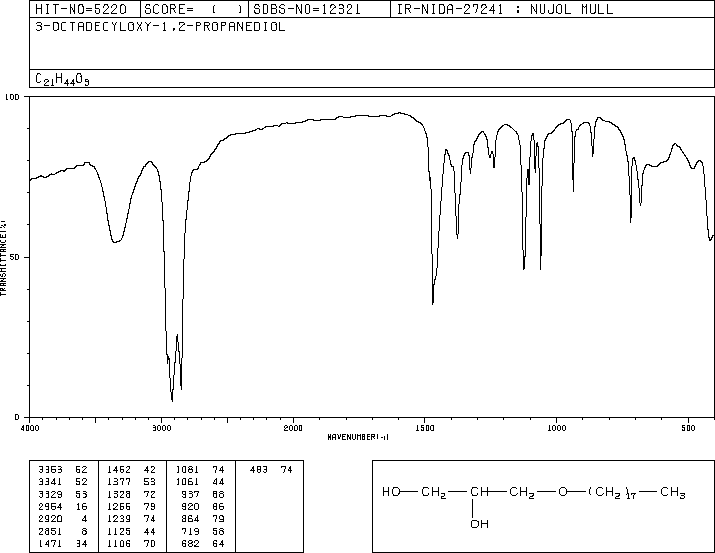Click the broad O-H absorption dip near 3340

pyautogui.click(x=116, y=241)
